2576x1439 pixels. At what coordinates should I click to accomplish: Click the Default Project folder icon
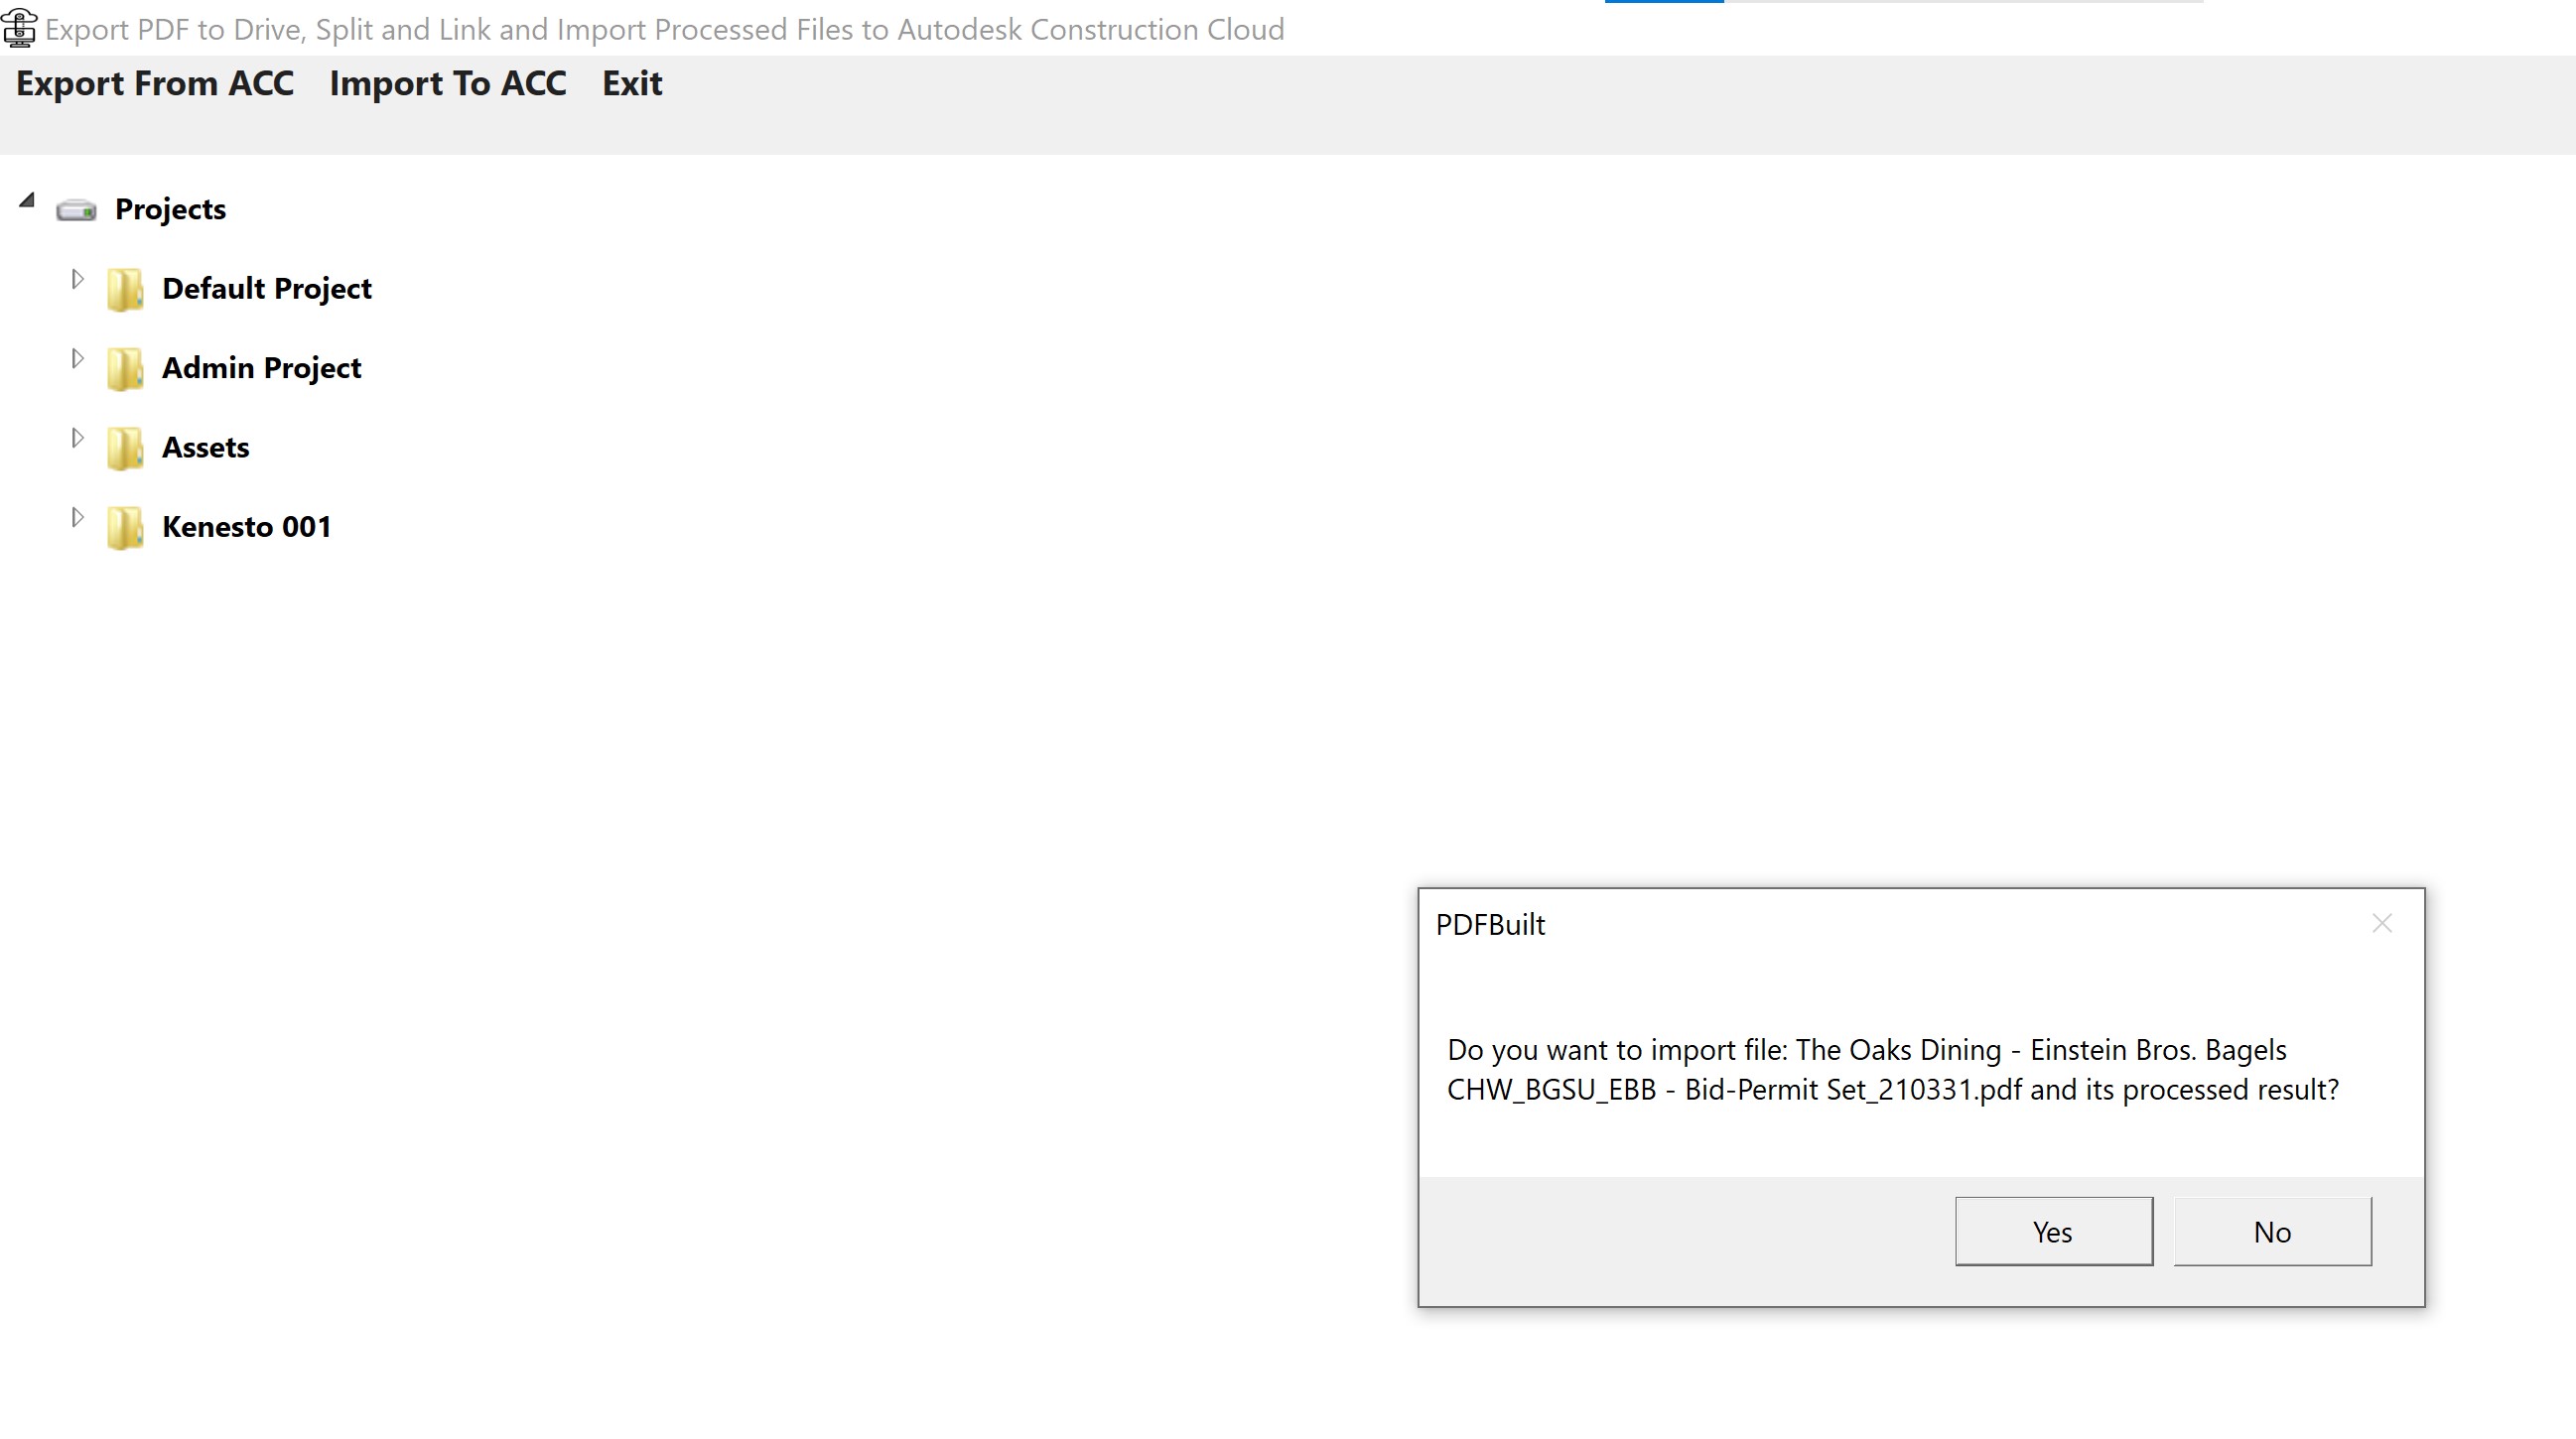125,290
